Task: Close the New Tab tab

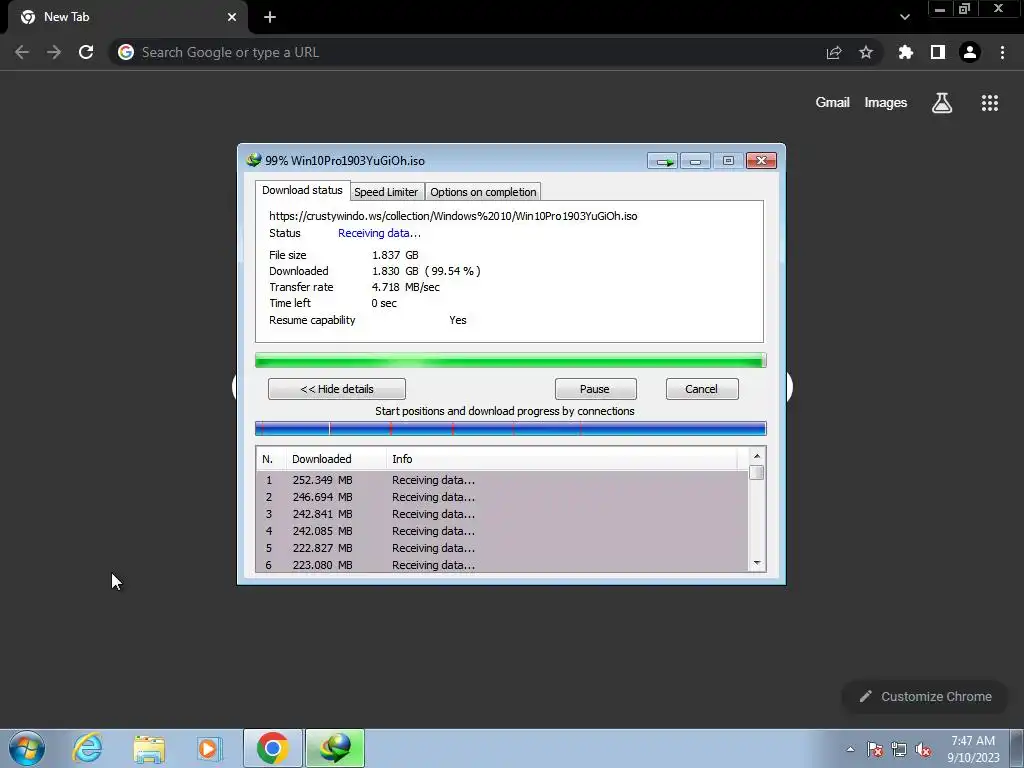Action: point(232,17)
